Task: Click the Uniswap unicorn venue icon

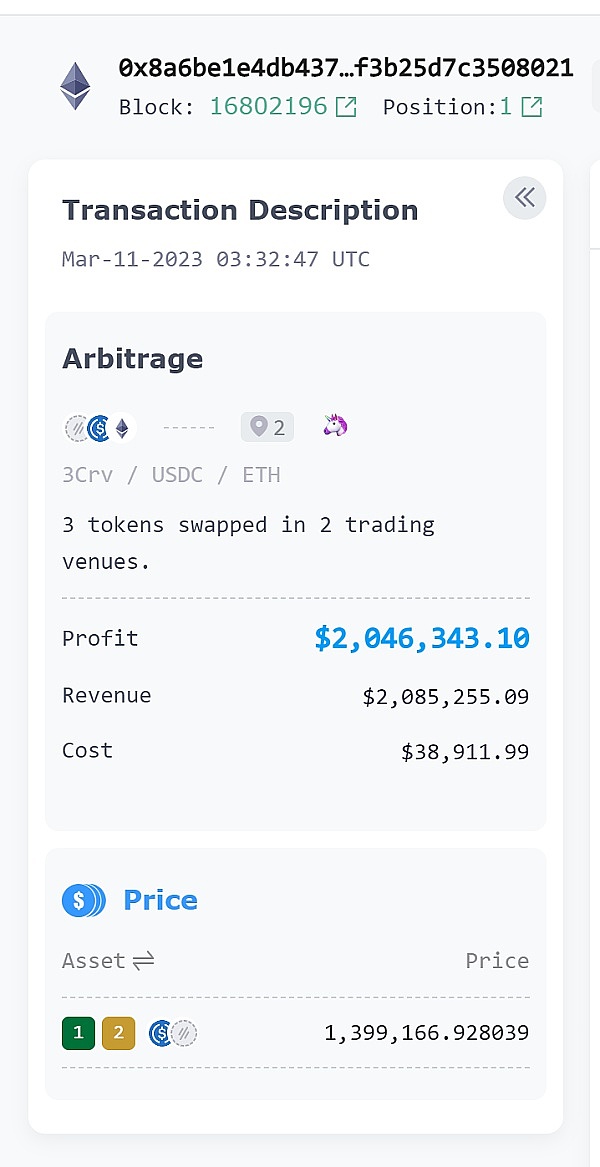Action: click(335, 427)
